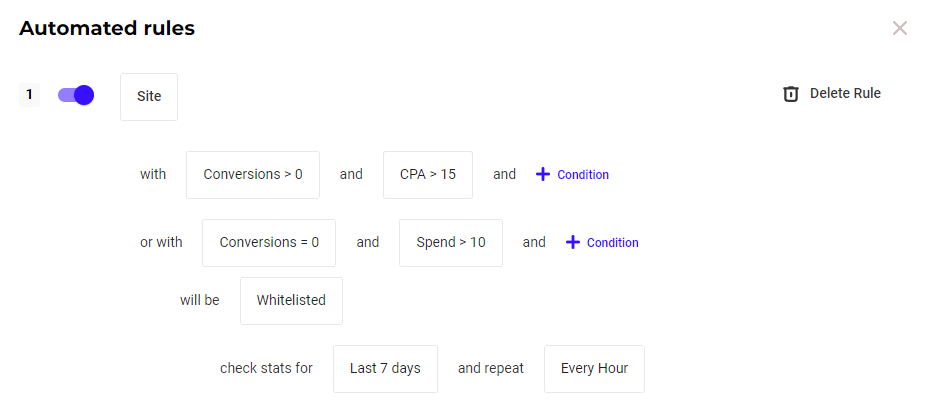The image size is (945, 415).
Task: Click the Delete Rule text
Action: pos(845,93)
